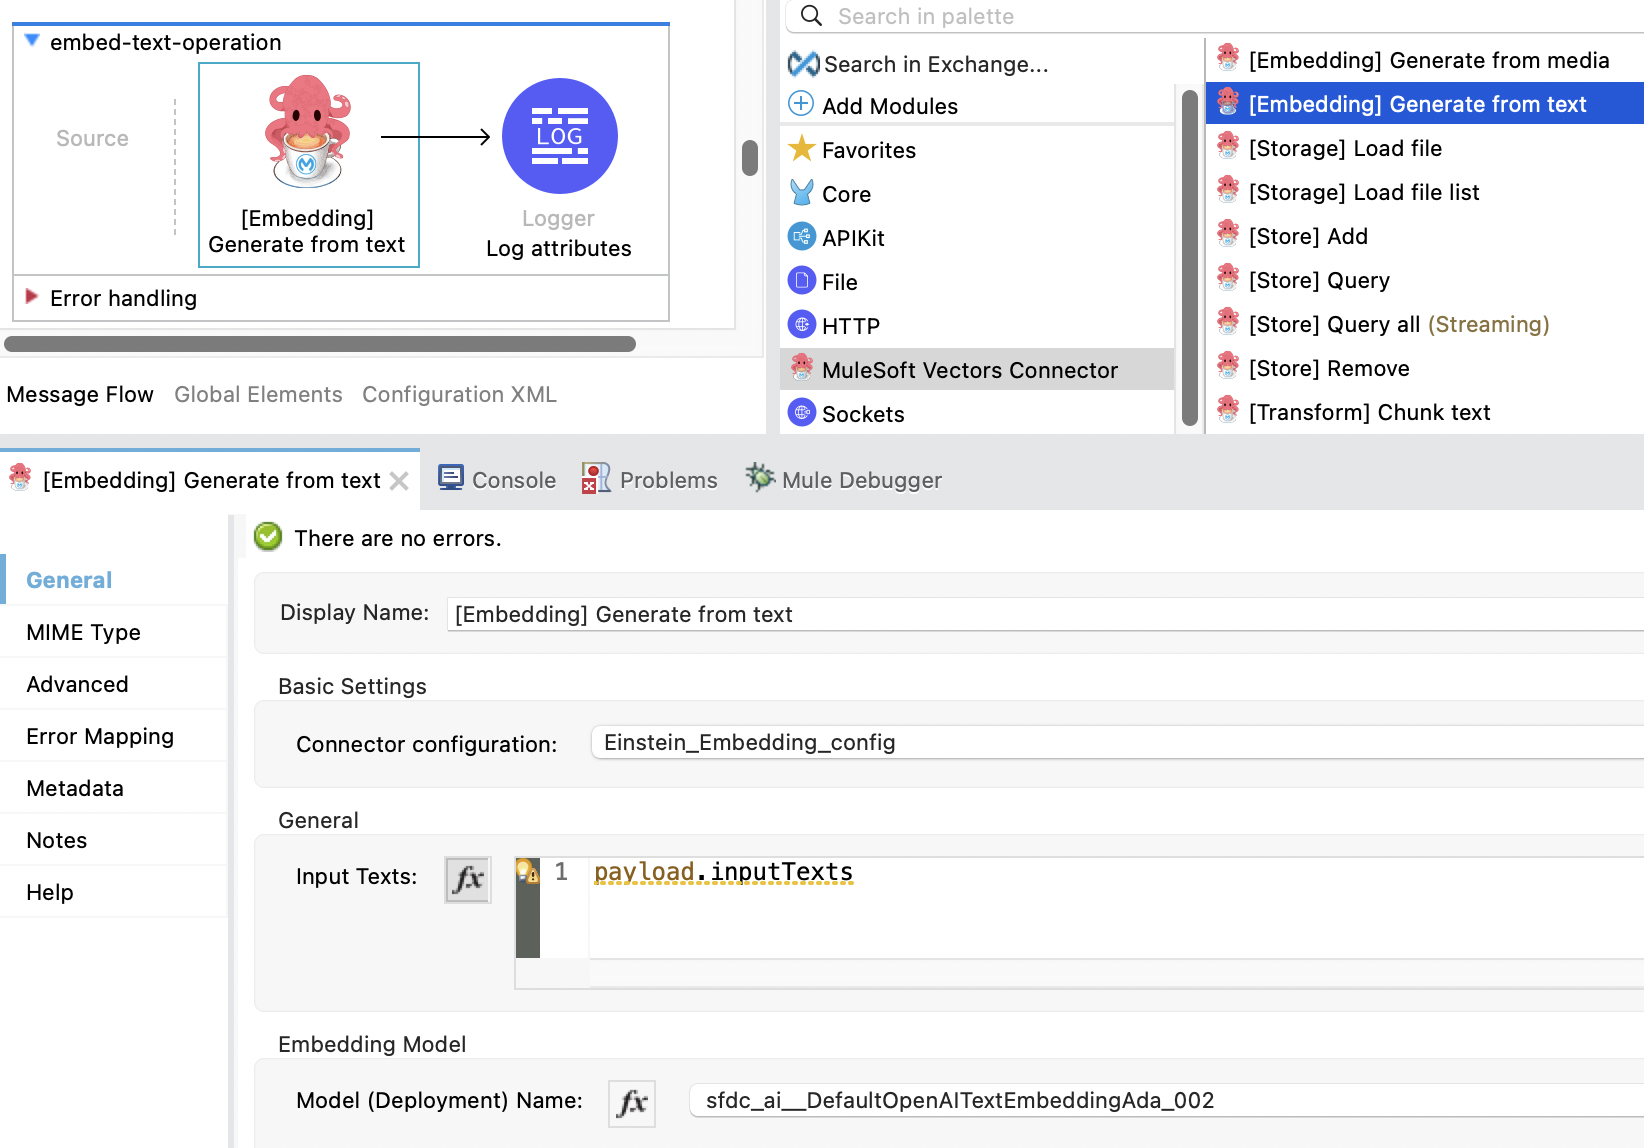Select the General properties section
Image resolution: width=1644 pixels, height=1148 pixels.
click(x=115, y=580)
